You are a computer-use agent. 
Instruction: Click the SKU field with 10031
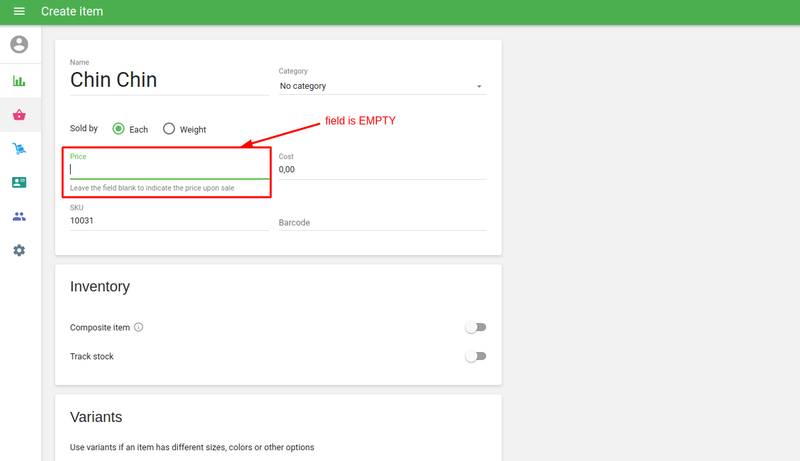click(168, 220)
